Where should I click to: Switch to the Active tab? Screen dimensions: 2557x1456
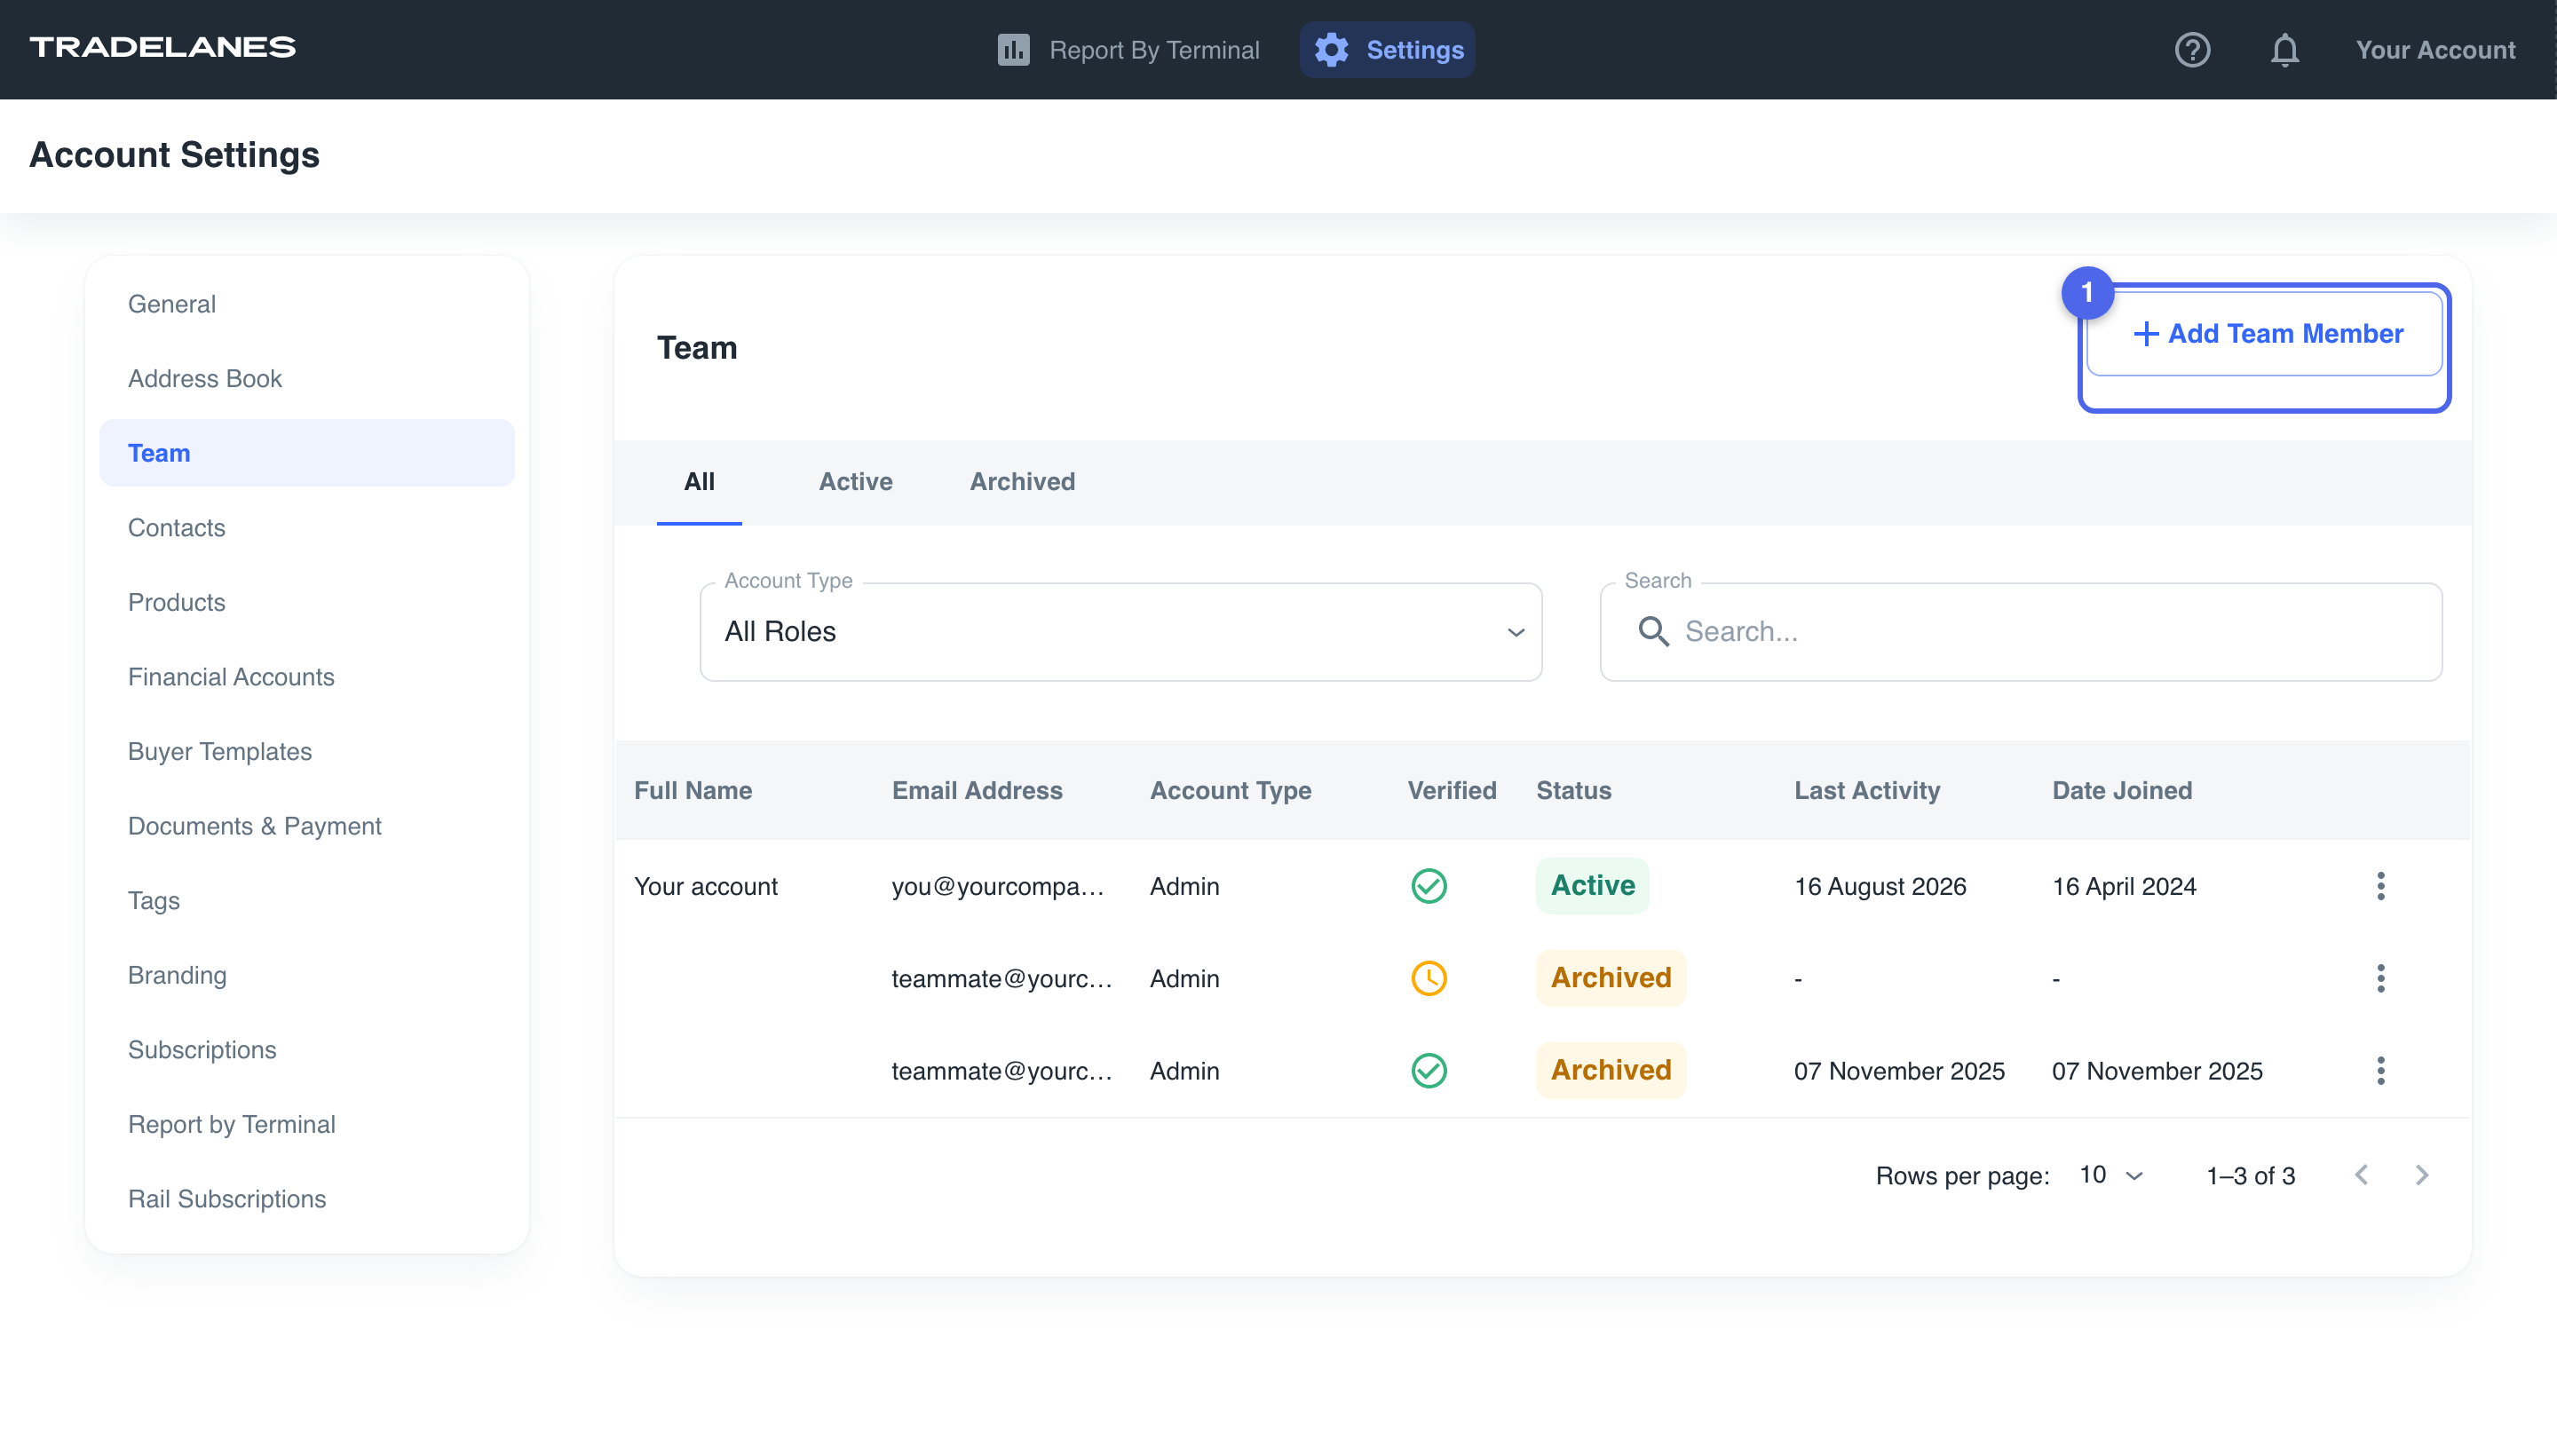(x=856, y=482)
